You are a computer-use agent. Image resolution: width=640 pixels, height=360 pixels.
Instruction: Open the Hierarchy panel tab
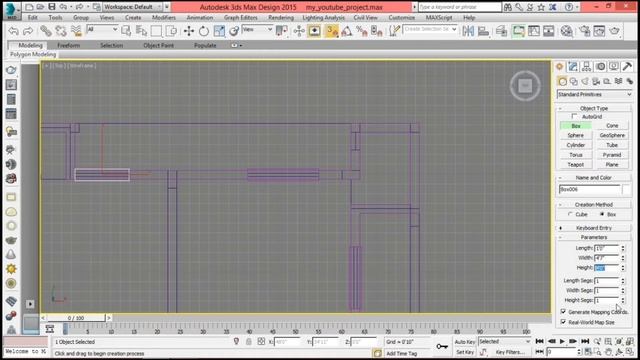click(587, 67)
